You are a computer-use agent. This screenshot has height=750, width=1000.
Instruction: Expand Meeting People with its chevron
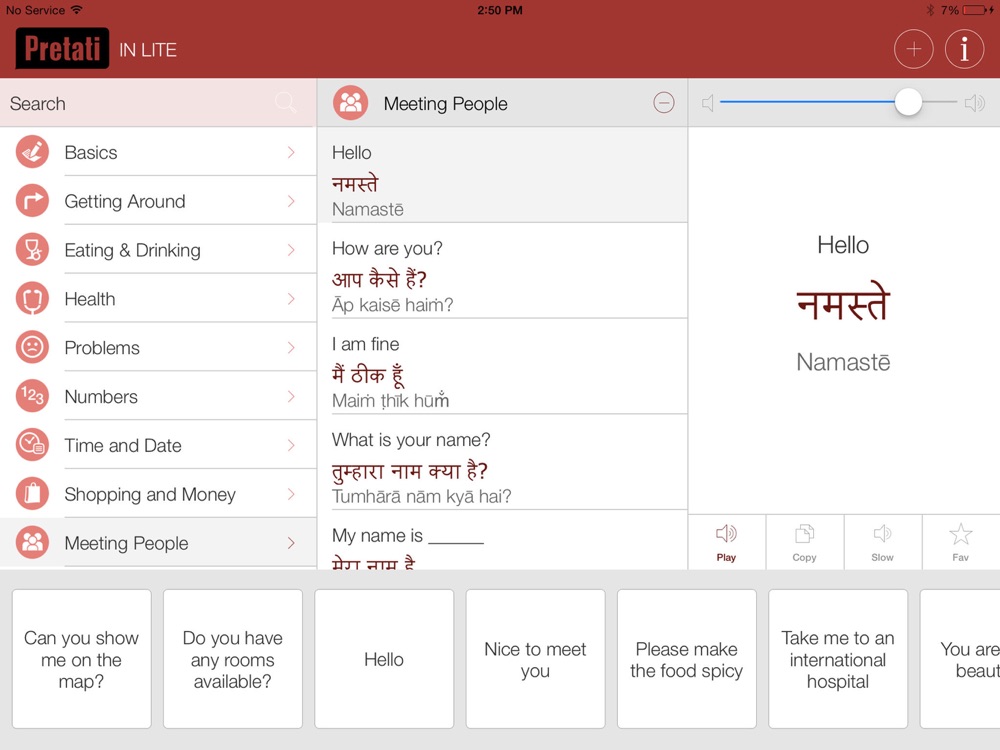tap(291, 542)
